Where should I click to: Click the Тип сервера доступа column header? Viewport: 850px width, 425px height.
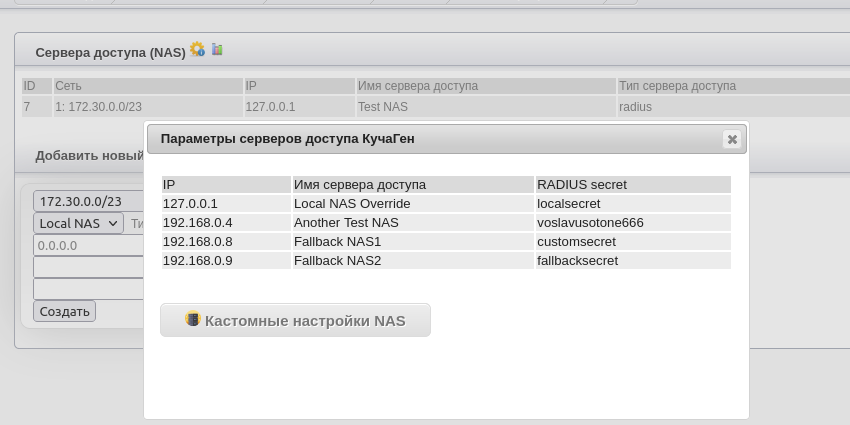click(x=677, y=86)
